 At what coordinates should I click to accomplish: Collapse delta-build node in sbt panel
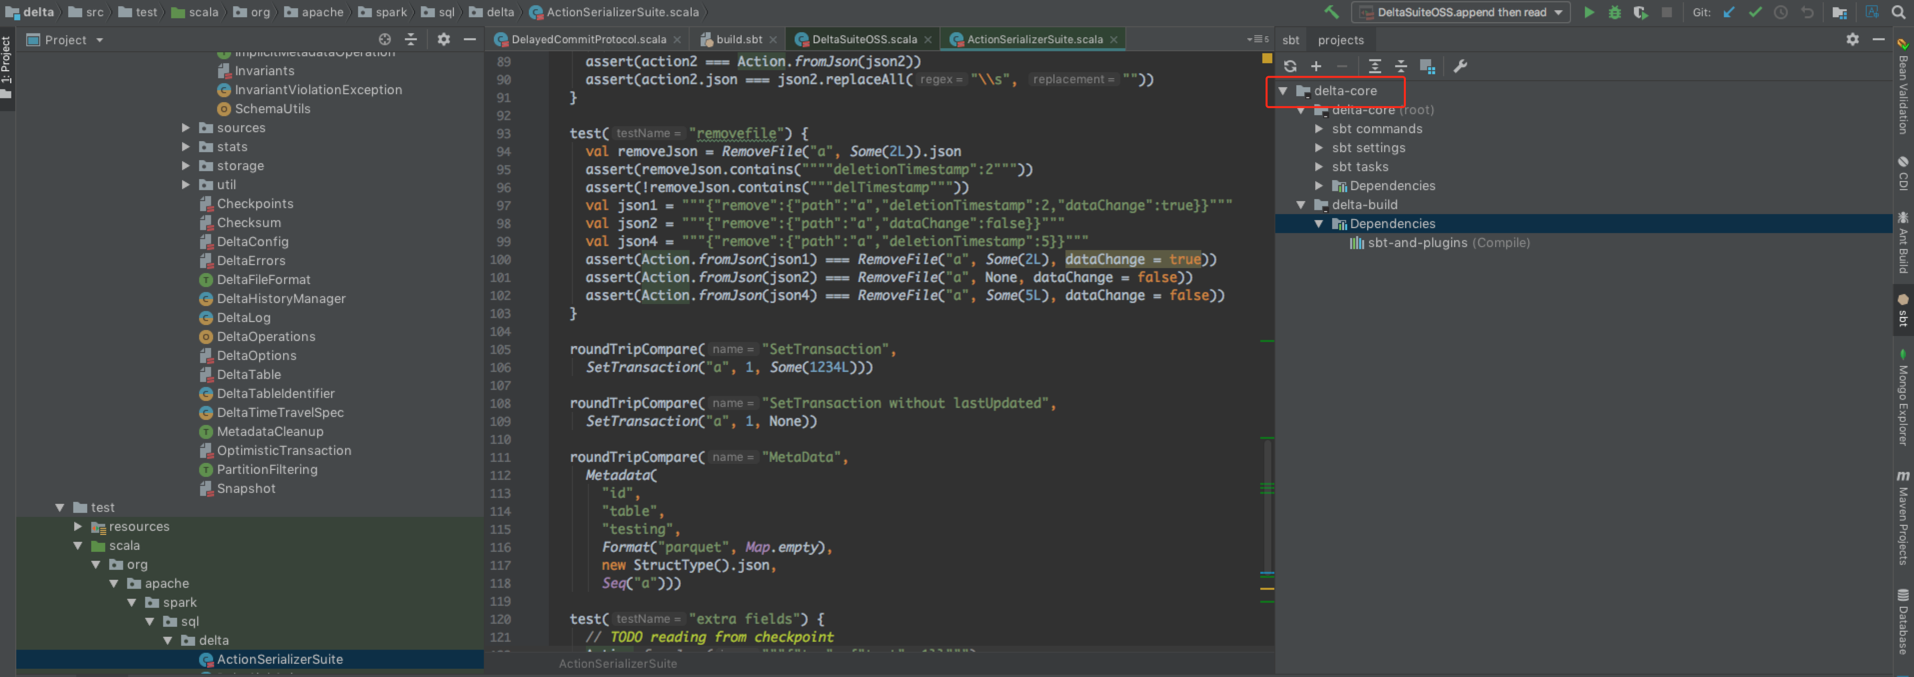point(1301,205)
